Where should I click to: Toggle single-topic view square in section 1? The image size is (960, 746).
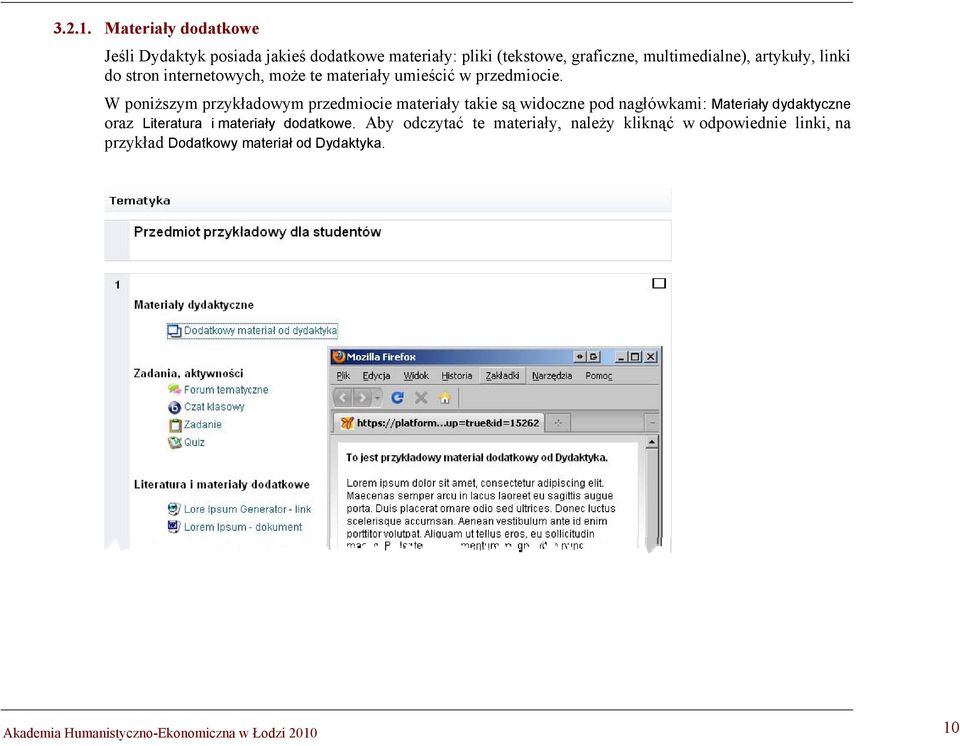pyautogui.click(x=659, y=283)
